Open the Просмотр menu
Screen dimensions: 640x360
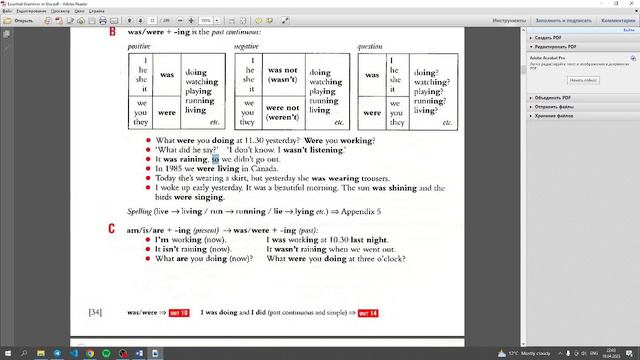tap(60, 11)
